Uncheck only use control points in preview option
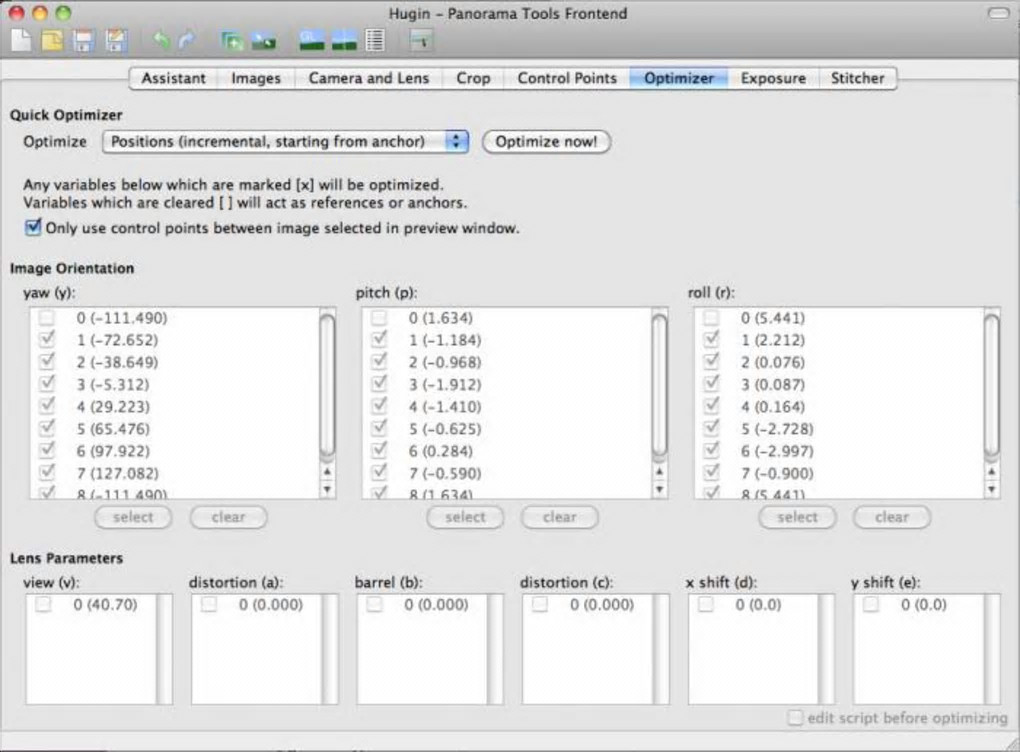Viewport: 1020px width, 752px height. point(33,228)
